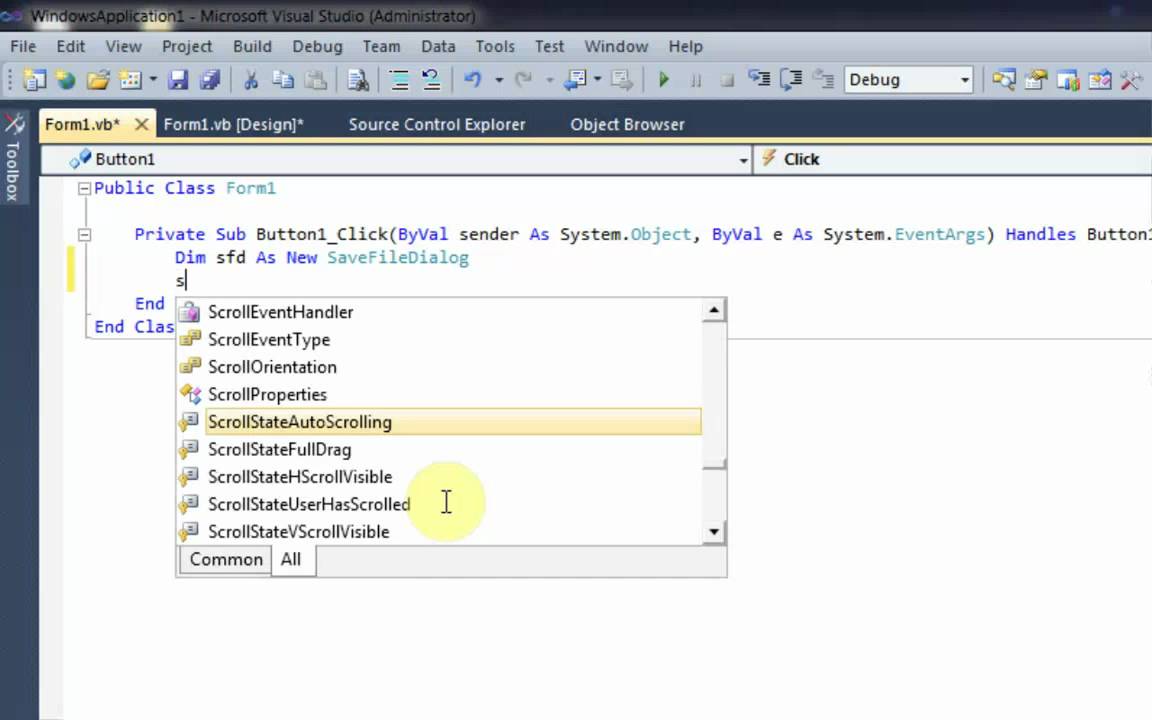The height and width of the screenshot is (720, 1152).
Task: Click the Step Out icon
Action: (823, 79)
